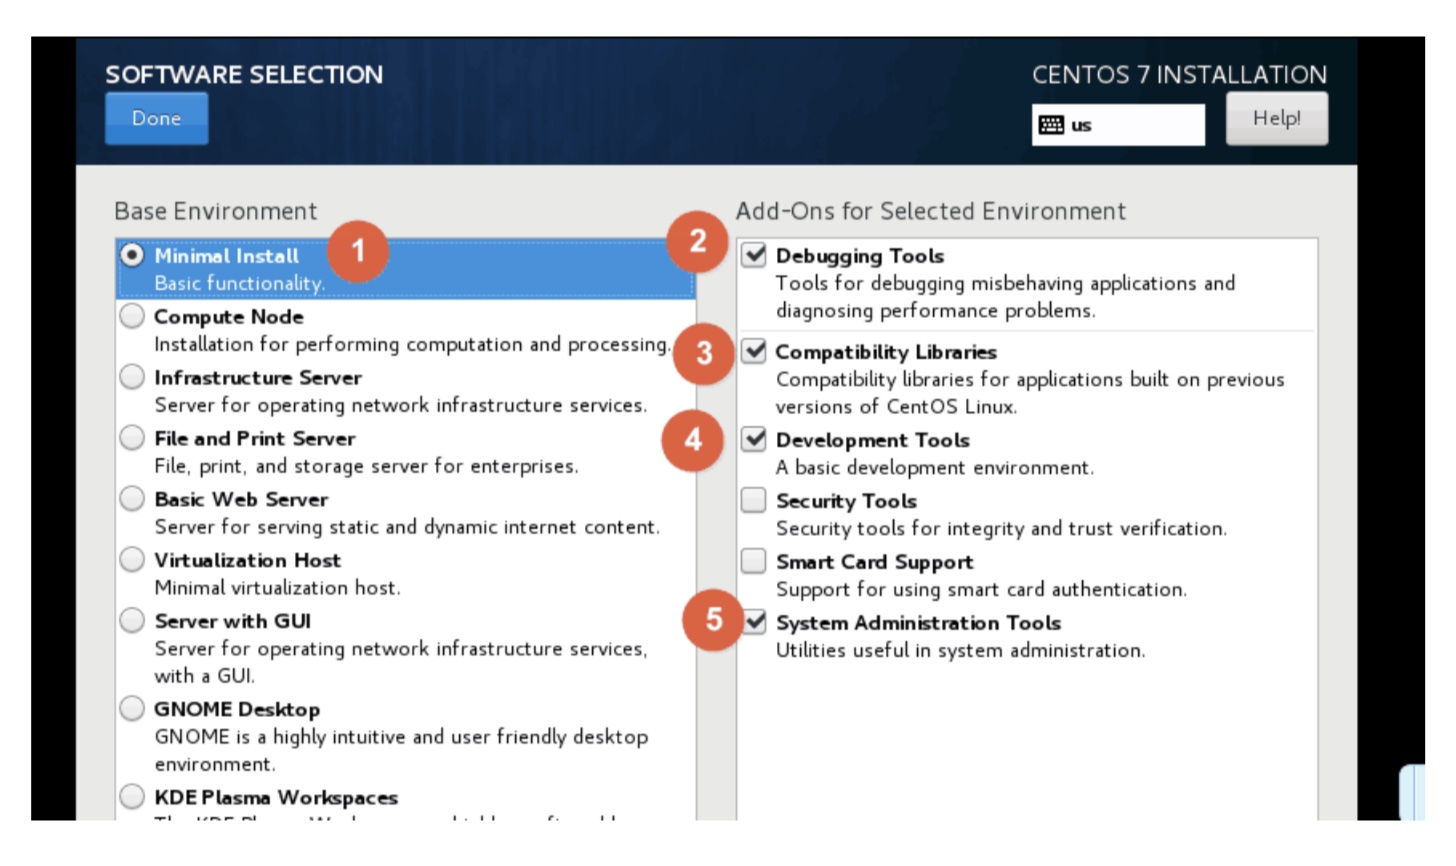1456x866 pixels.
Task: Select GNOME Desktop radio button
Action: [132, 709]
